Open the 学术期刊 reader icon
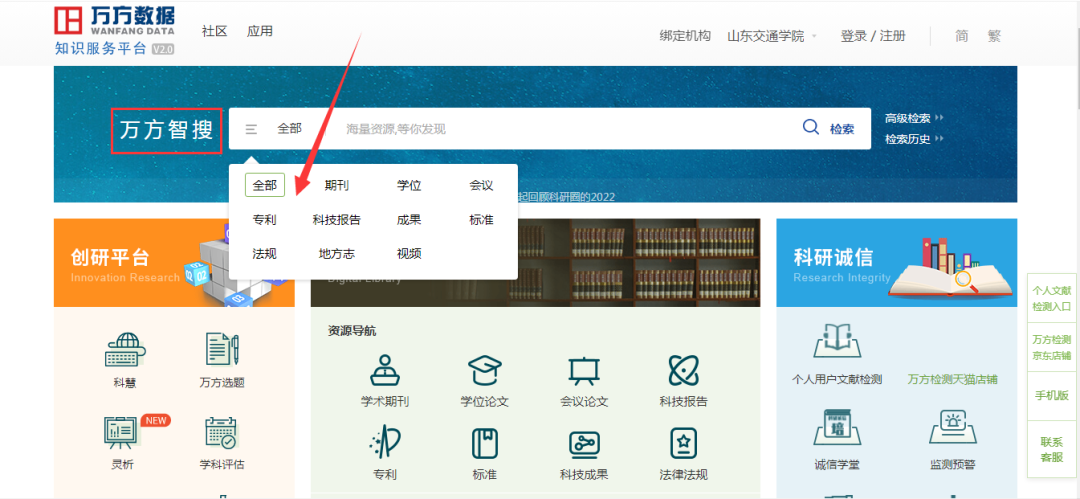The height and width of the screenshot is (499, 1080). pos(385,370)
